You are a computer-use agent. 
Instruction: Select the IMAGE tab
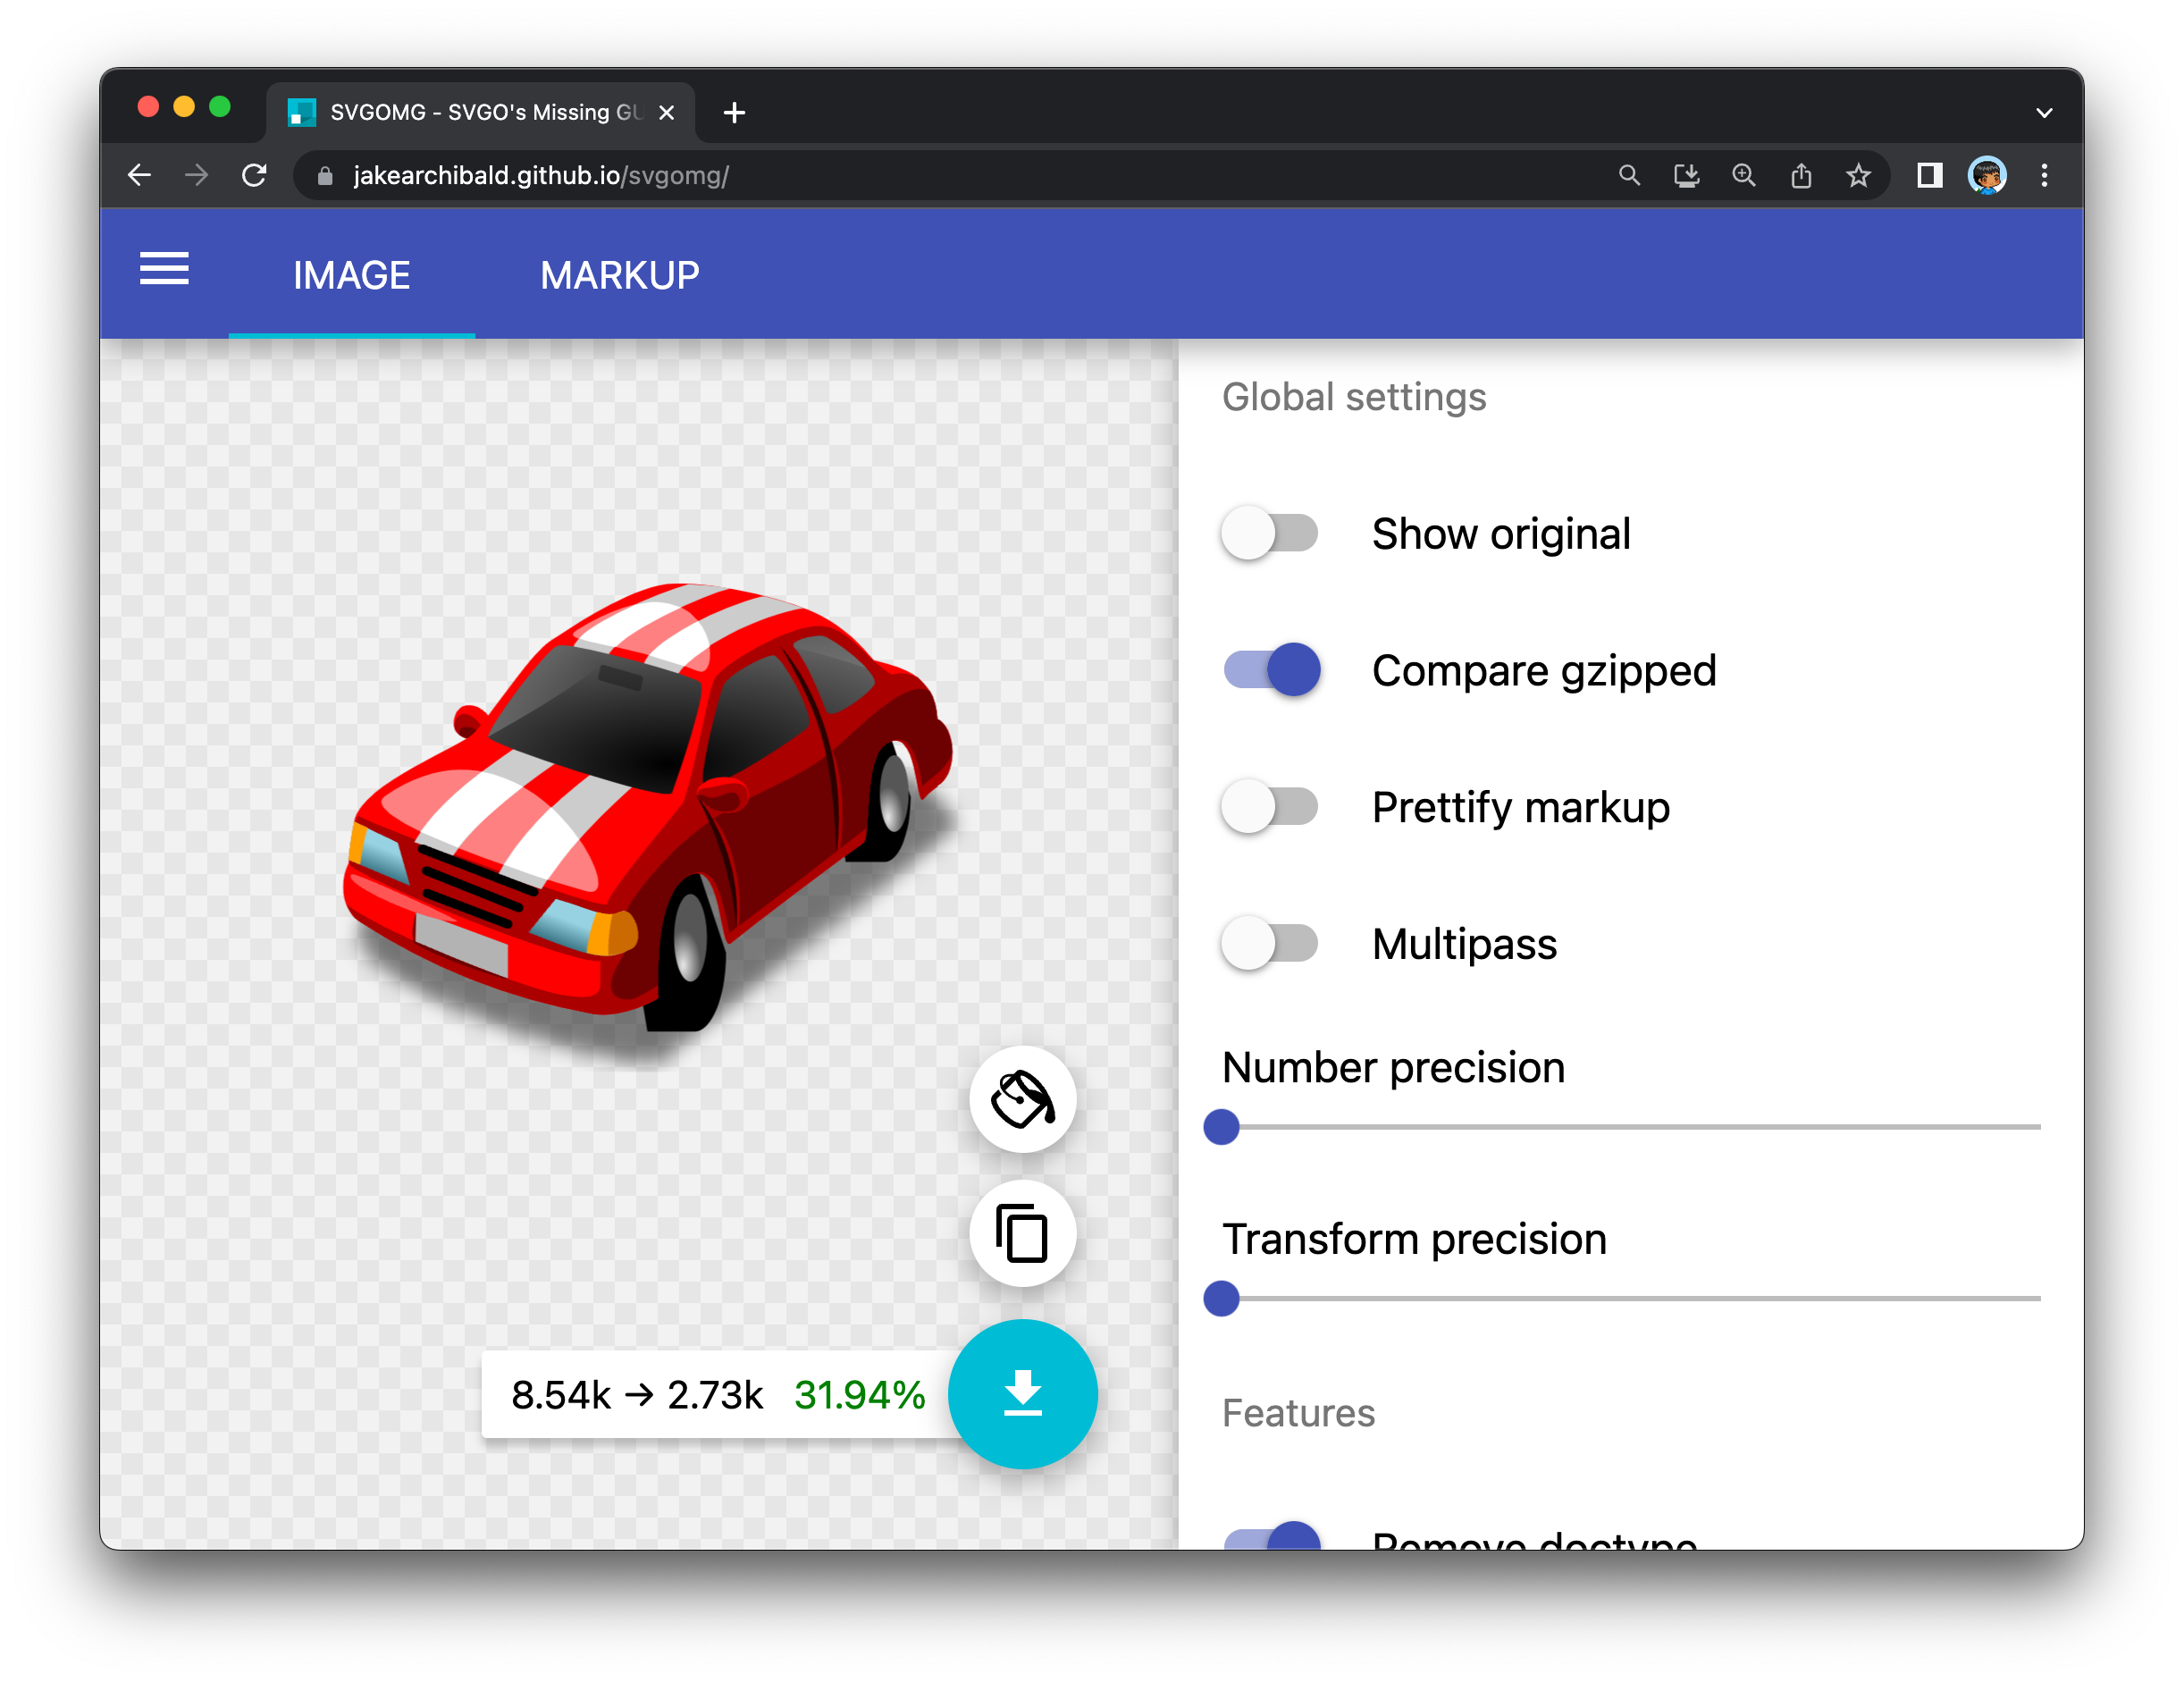pos(351,275)
